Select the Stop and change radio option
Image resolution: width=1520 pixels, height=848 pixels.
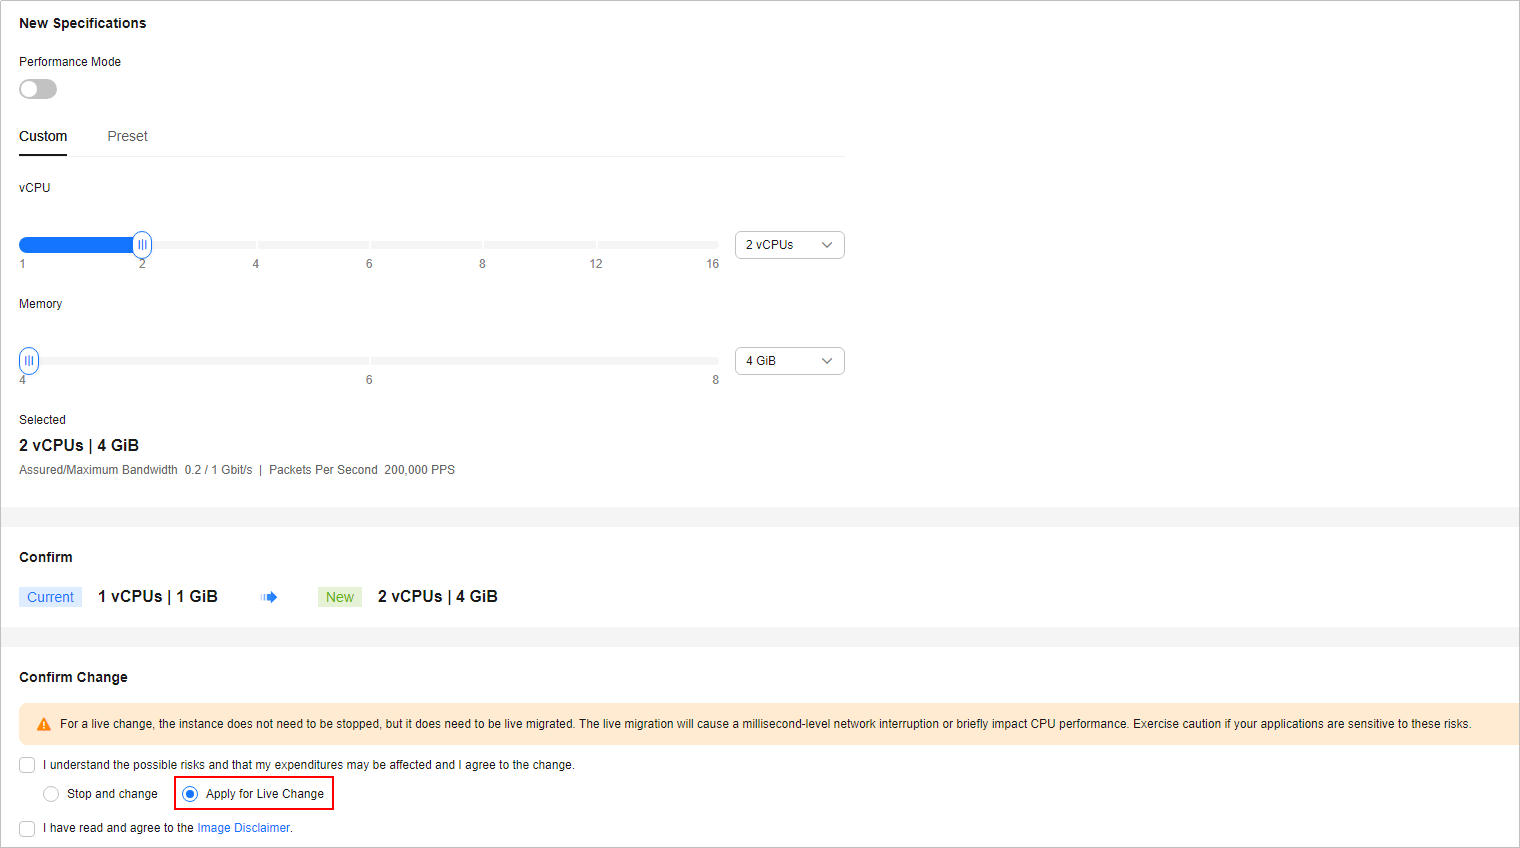click(x=51, y=794)
